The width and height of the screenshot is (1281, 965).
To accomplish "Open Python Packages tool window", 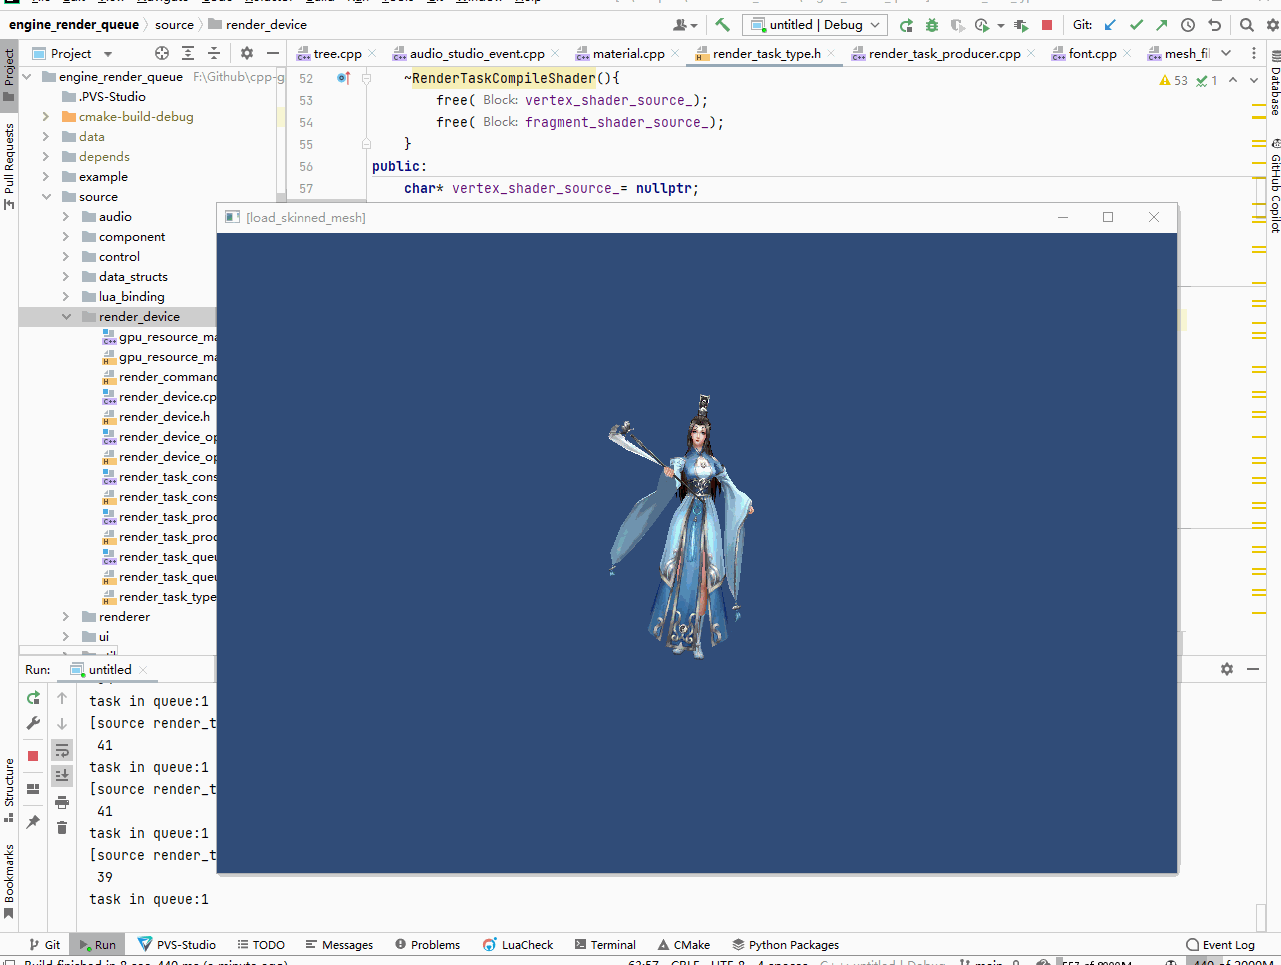I will pyautogui.click(x=785, y=945).
